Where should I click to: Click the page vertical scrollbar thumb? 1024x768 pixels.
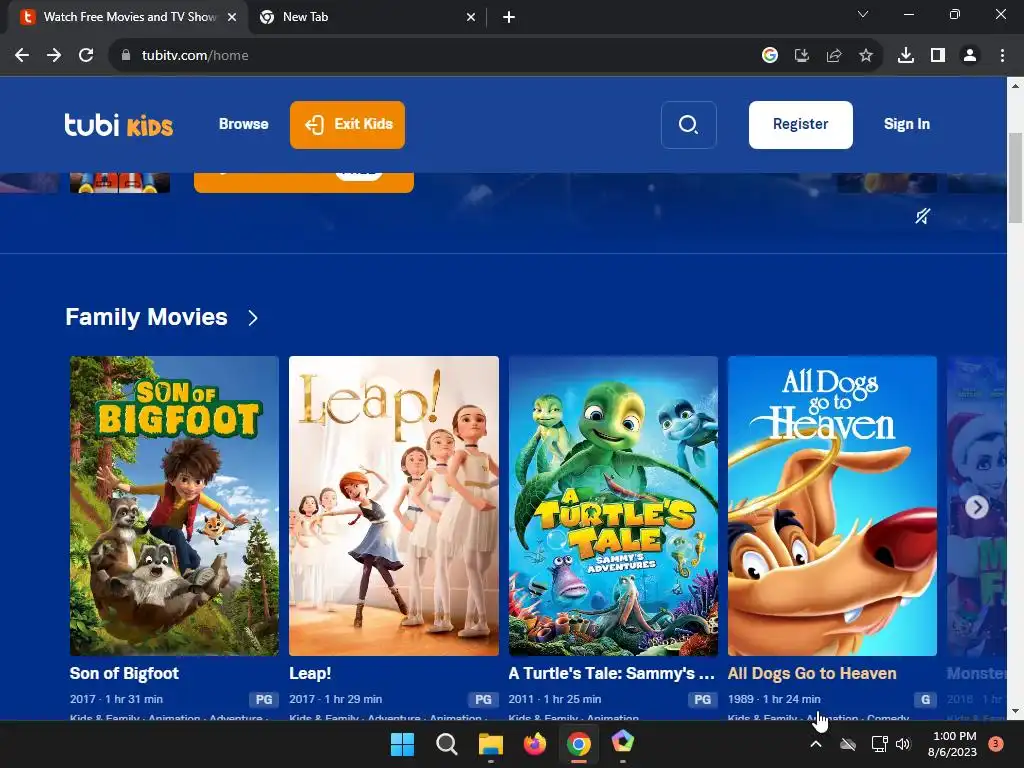click(x=1016, y=178)
